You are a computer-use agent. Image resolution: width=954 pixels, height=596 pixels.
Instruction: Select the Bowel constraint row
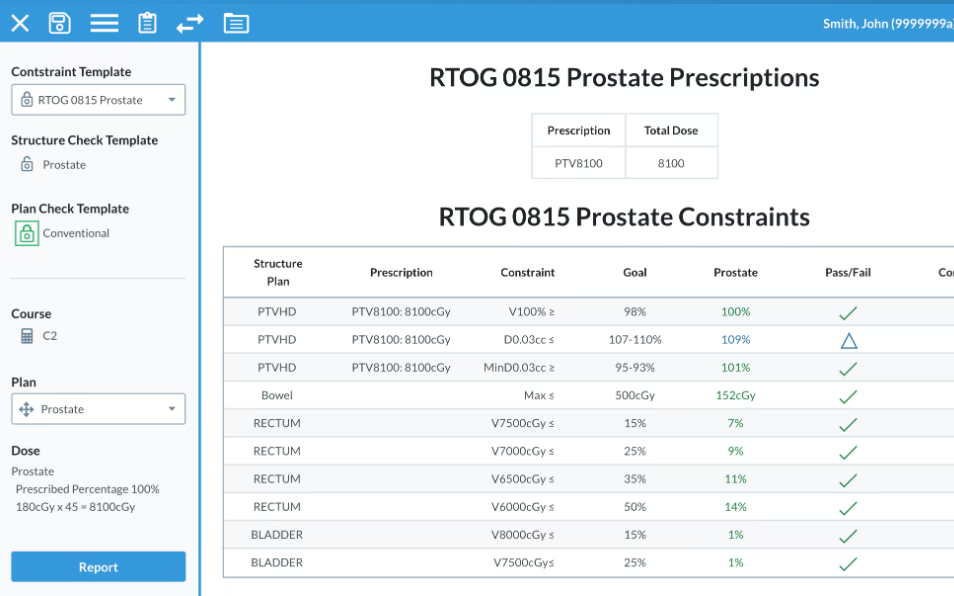tap(588, 395)
